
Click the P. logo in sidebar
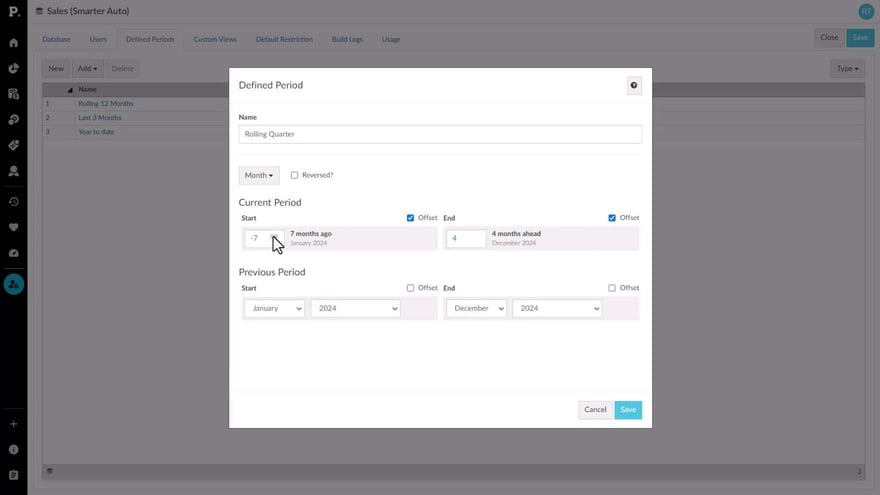(13, 11)
